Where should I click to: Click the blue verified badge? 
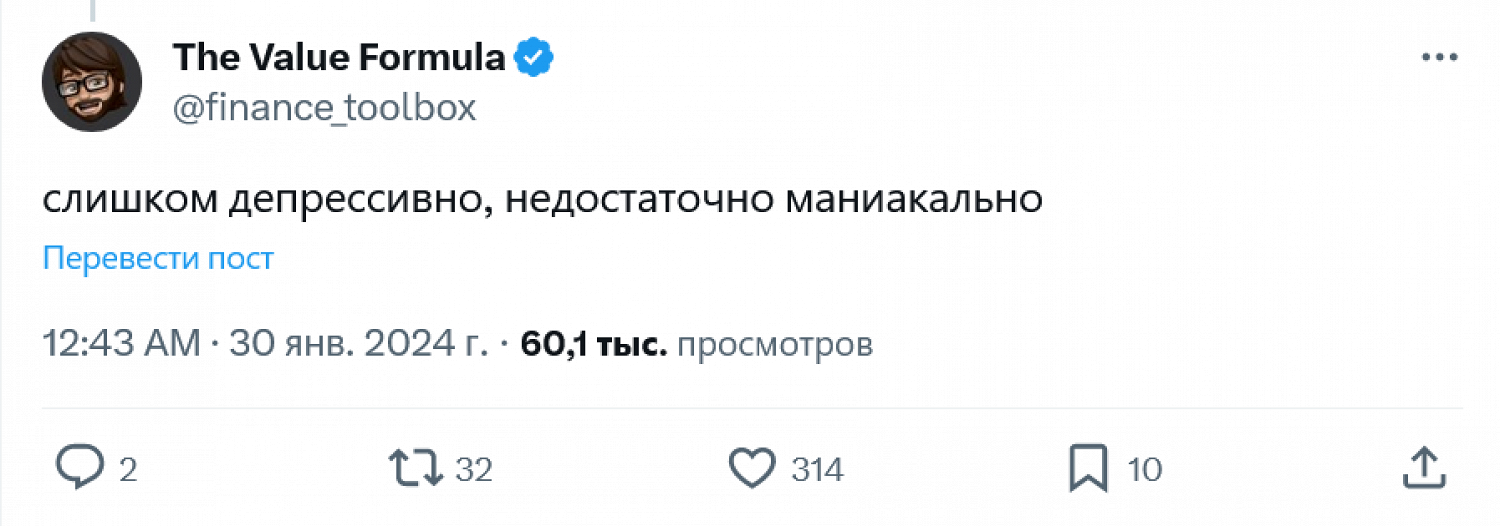(x=534, y=58)
